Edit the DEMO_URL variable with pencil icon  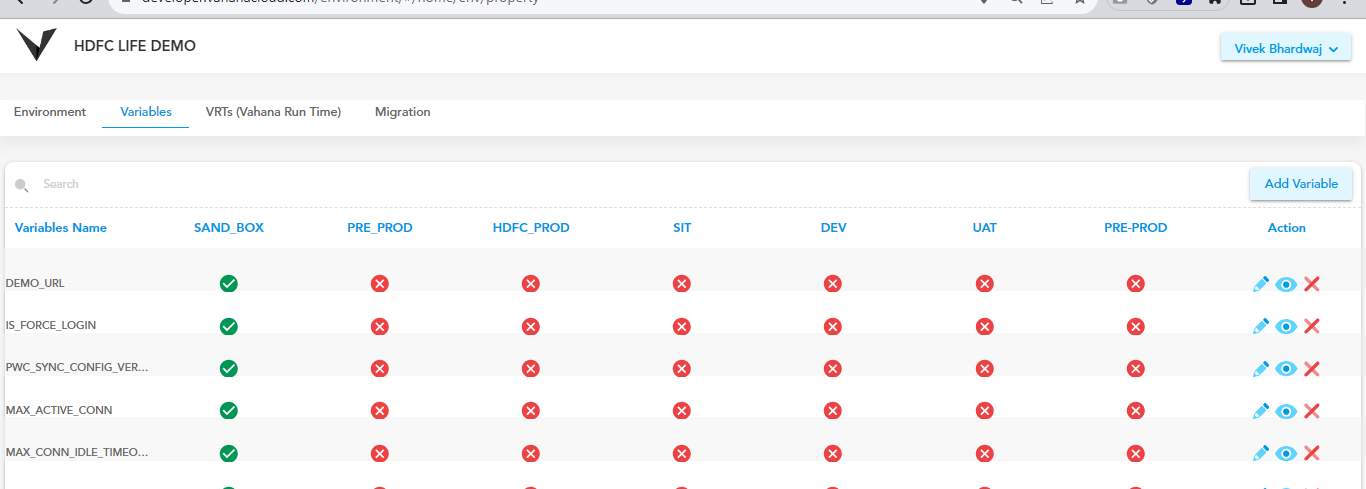[1261, 284]
